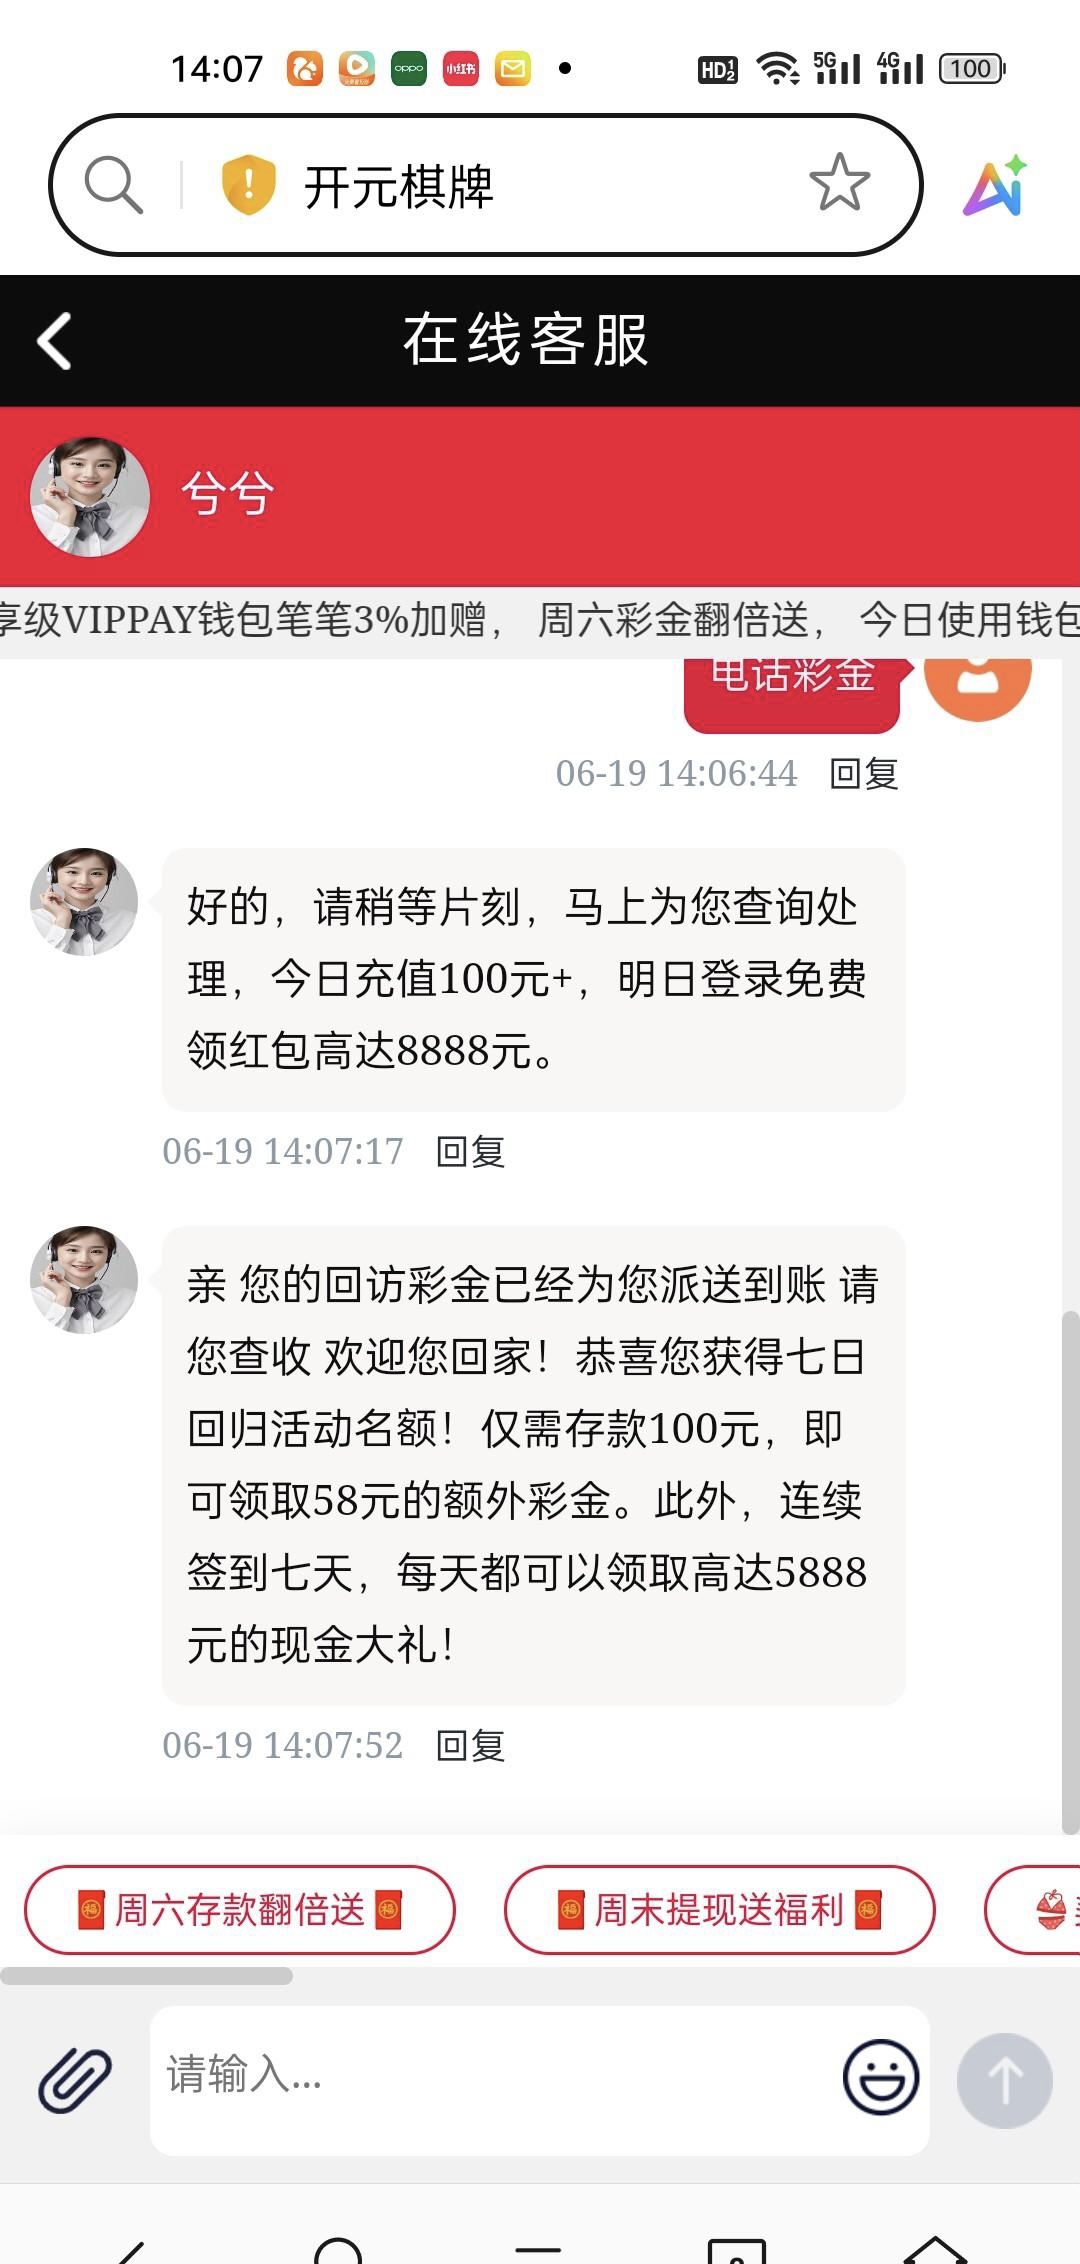This screenshot has width=1080, height=2264.
Task: Tap 回复 beside the 14:07:52 timestamp
Action: (470, 1745)
